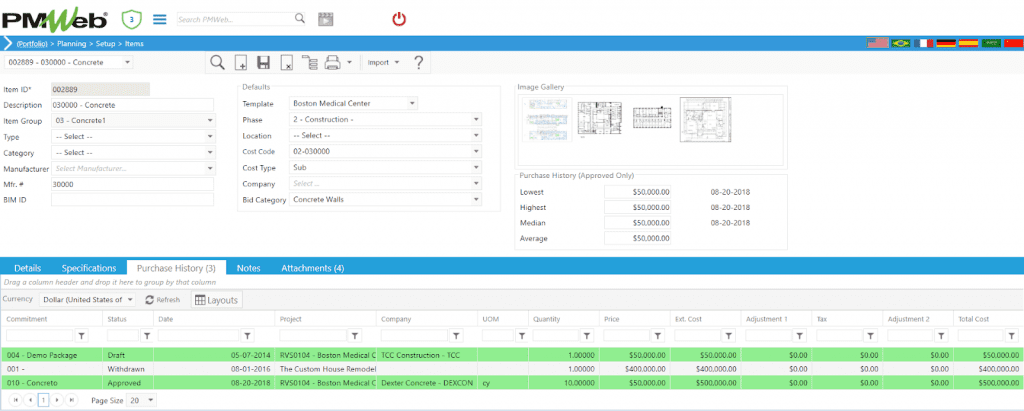Click the delete record icon
This screenshot has width=1024, height=411.
[287, 62]
